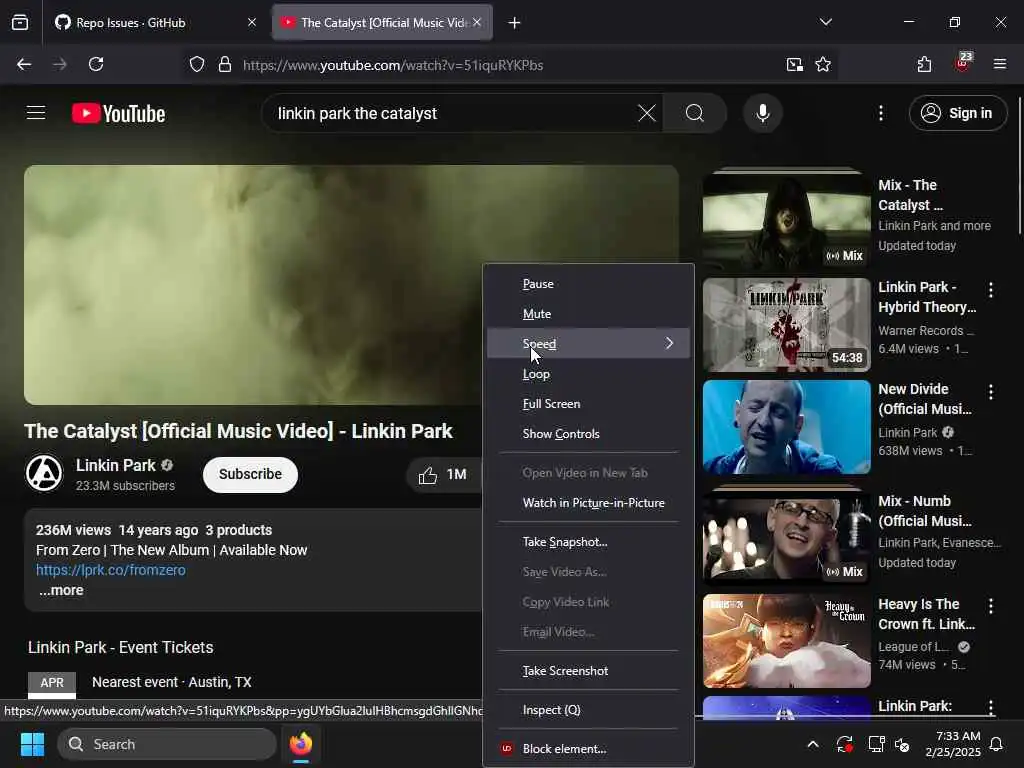Go to YouTube home logo
Image resolution: width=1024 pixels, height=768 pixels.
coord(118,113)
